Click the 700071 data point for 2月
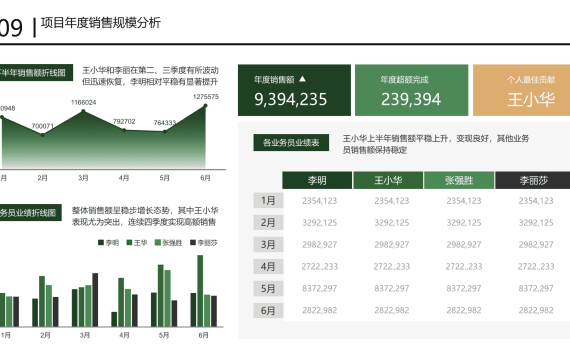This screenshot has width=570, height=360. [x=43, y=135]
